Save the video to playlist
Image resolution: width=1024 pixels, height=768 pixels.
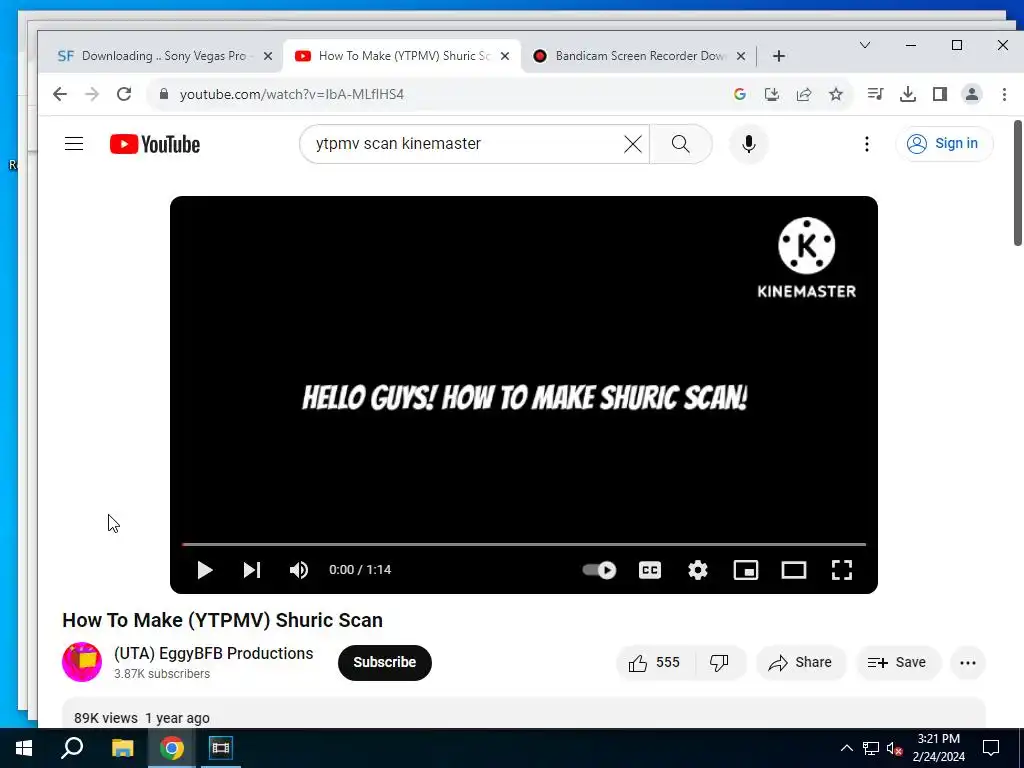point(897,663)
